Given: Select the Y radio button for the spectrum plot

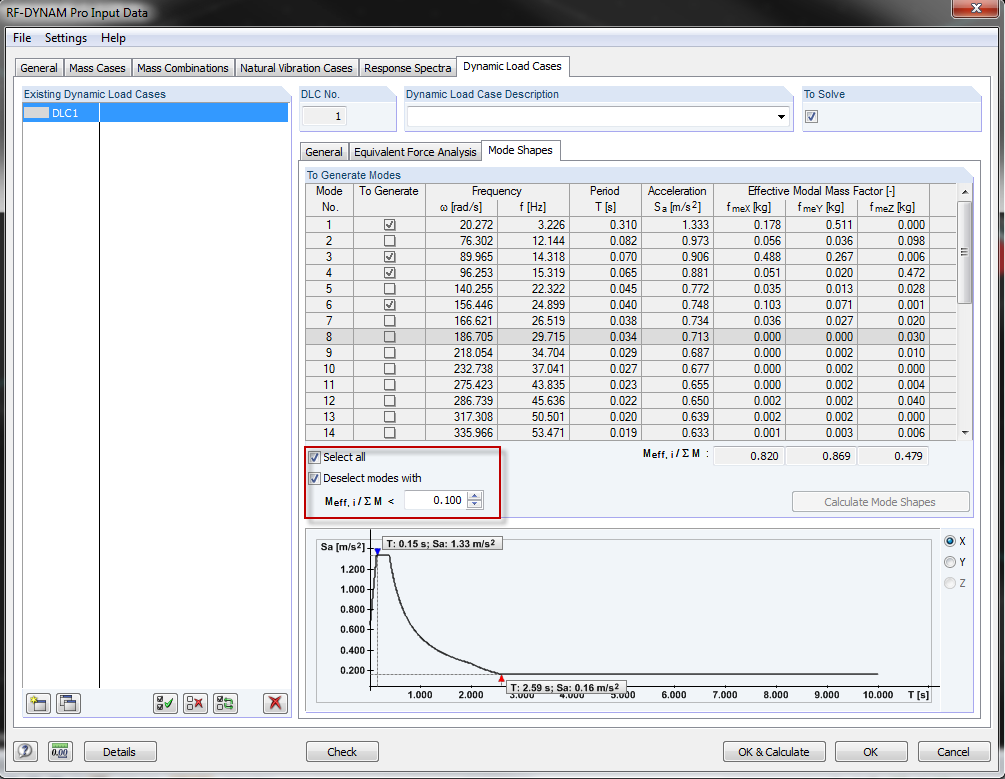Looking at the screenshot, I should [950, 561].
